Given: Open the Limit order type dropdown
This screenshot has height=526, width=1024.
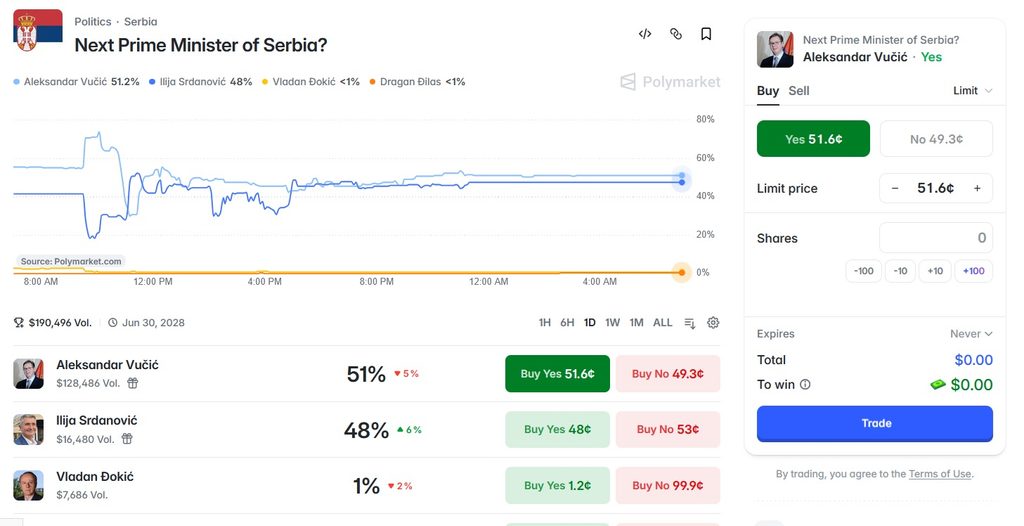Looking at the screenshot, I should [972, 91].
